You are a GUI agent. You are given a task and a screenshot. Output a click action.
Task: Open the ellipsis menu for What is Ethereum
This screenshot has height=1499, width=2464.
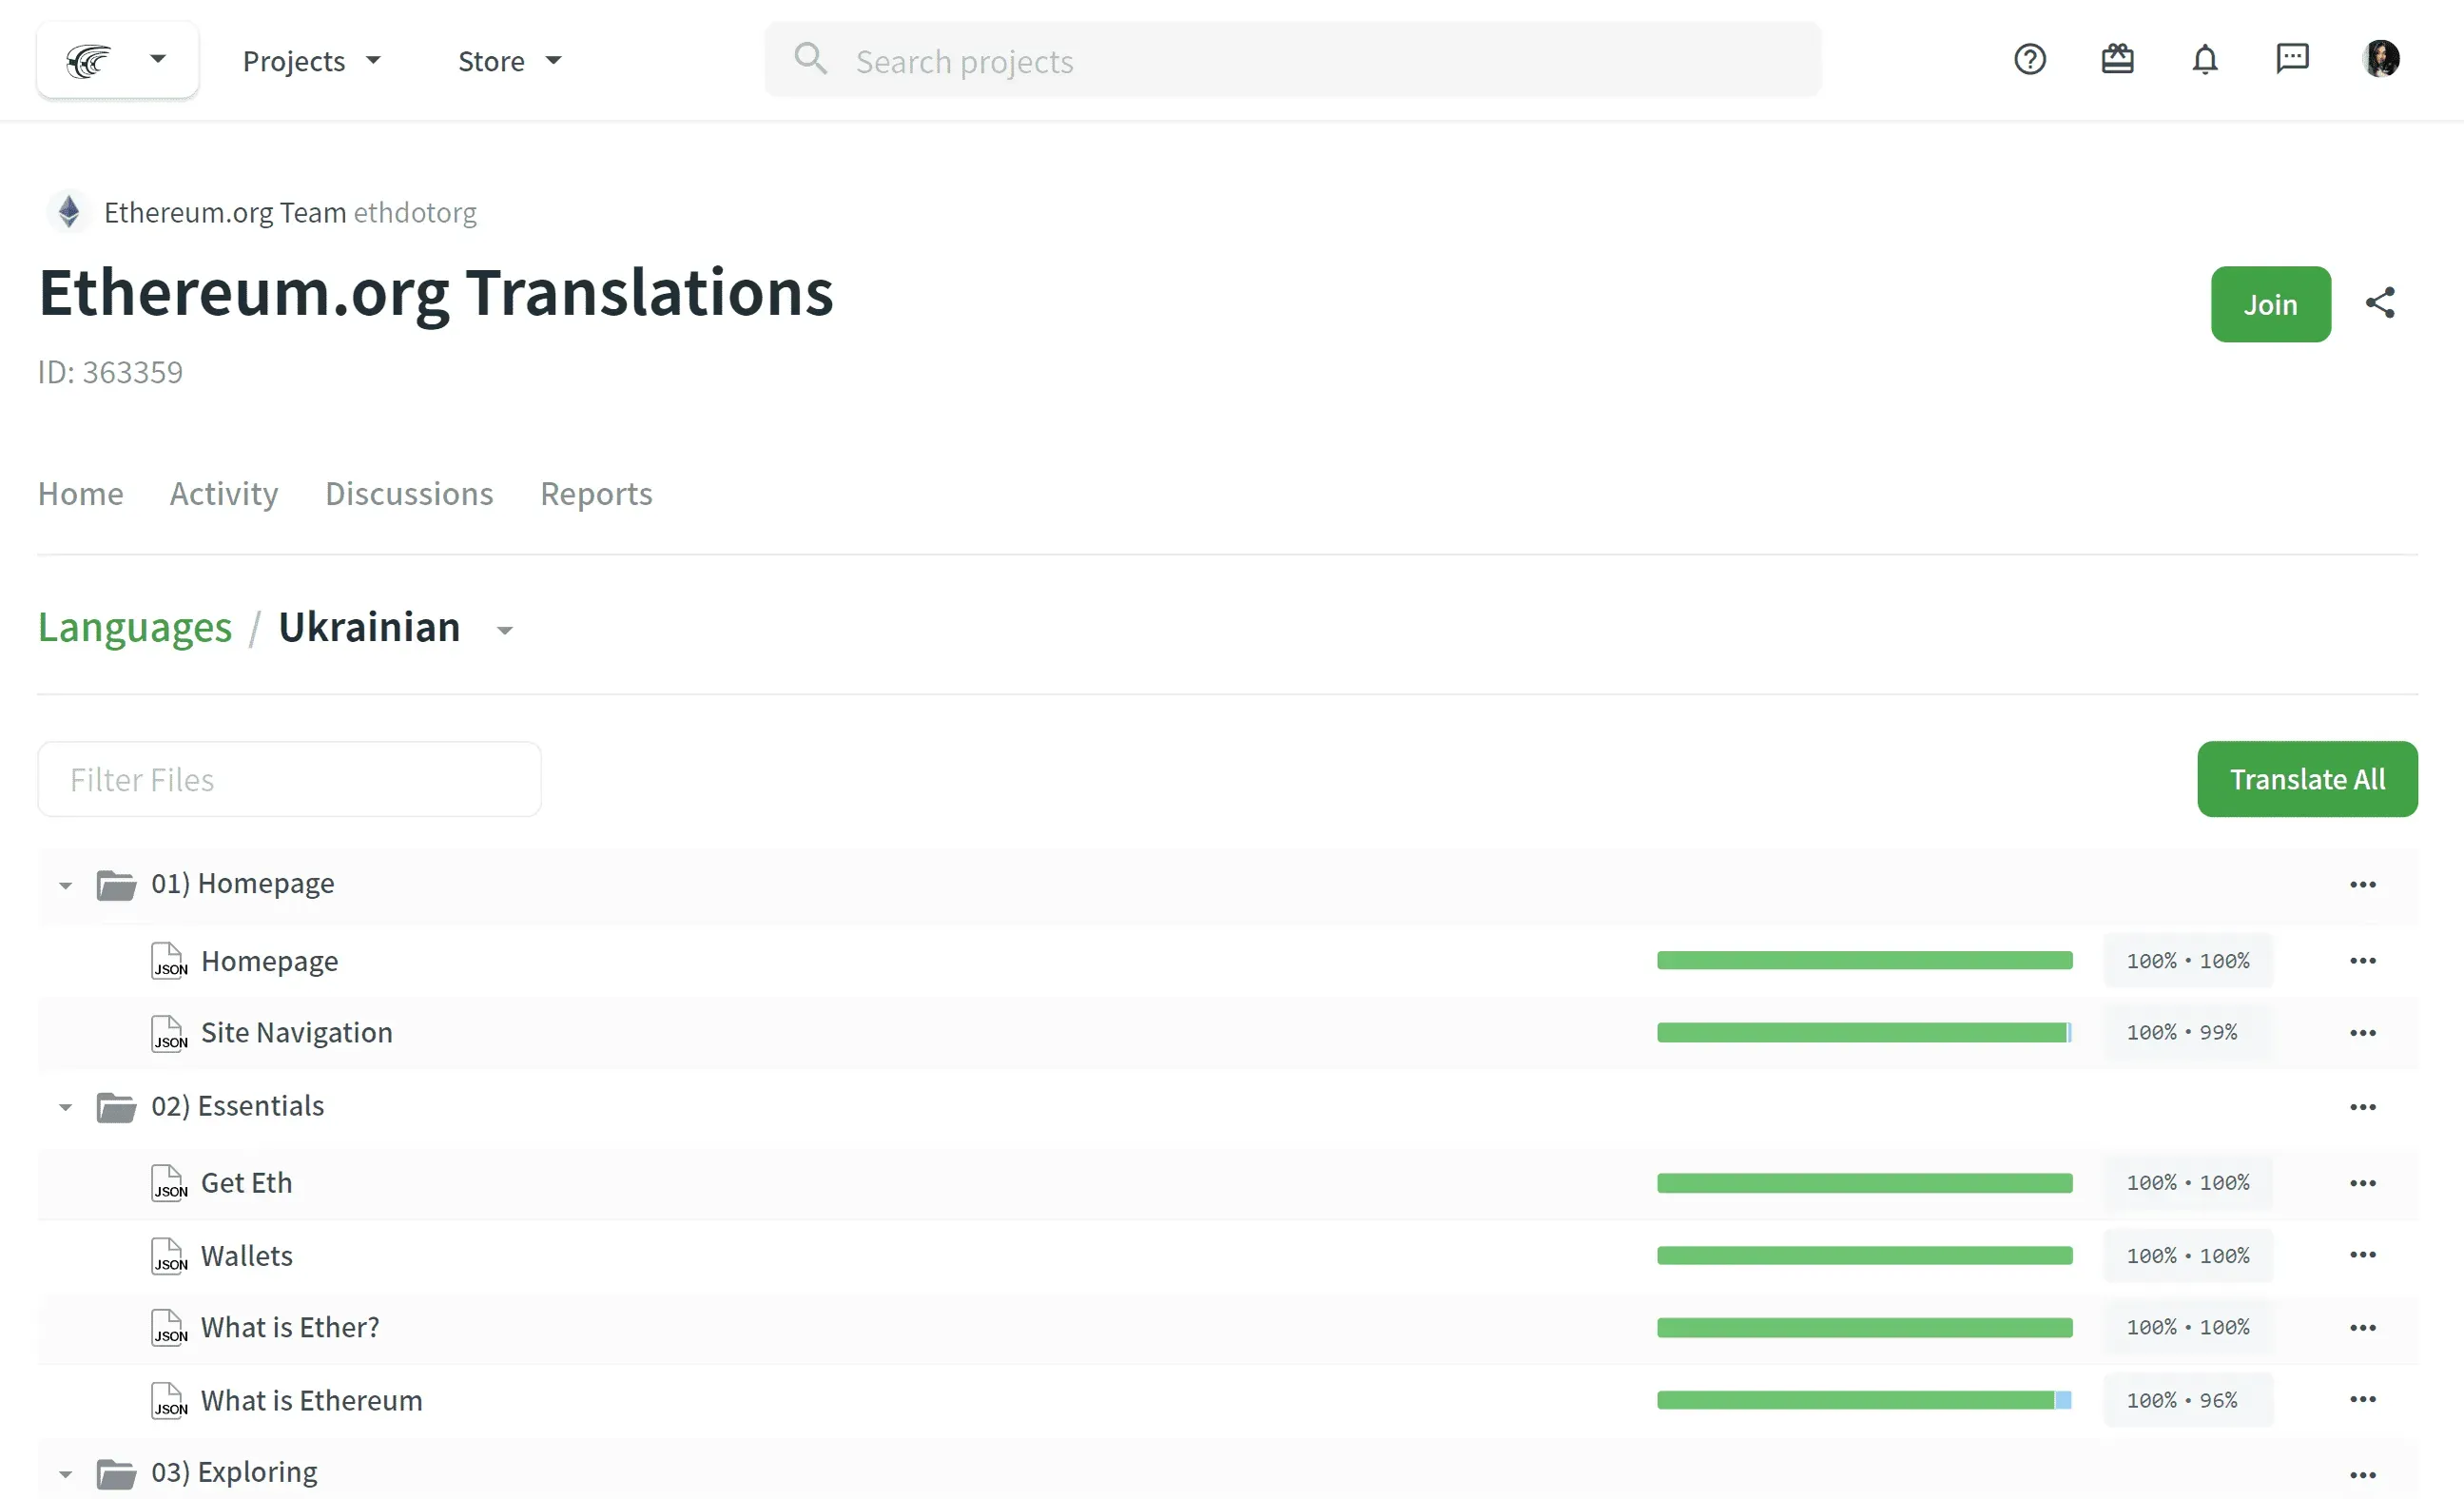point(2362,1400)
